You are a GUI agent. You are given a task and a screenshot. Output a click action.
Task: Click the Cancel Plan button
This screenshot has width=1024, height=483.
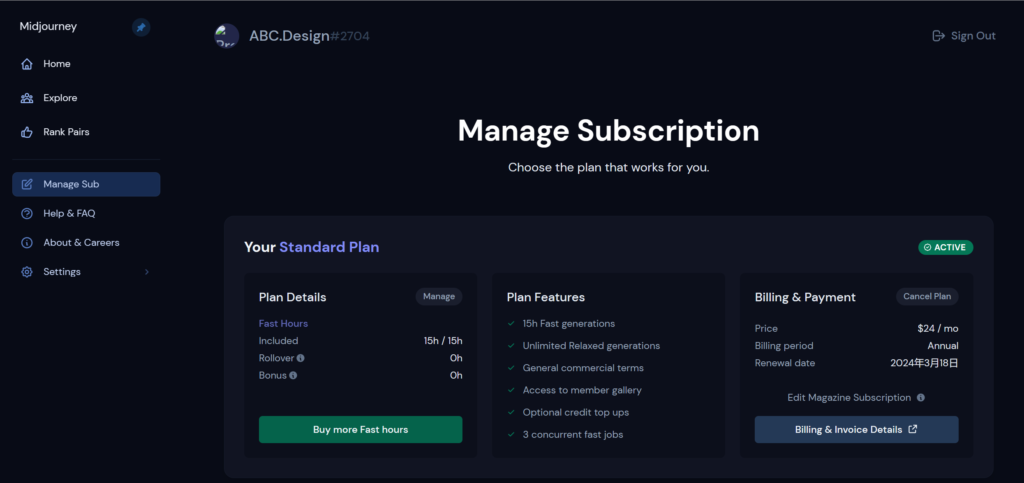(x=927, y=296)
